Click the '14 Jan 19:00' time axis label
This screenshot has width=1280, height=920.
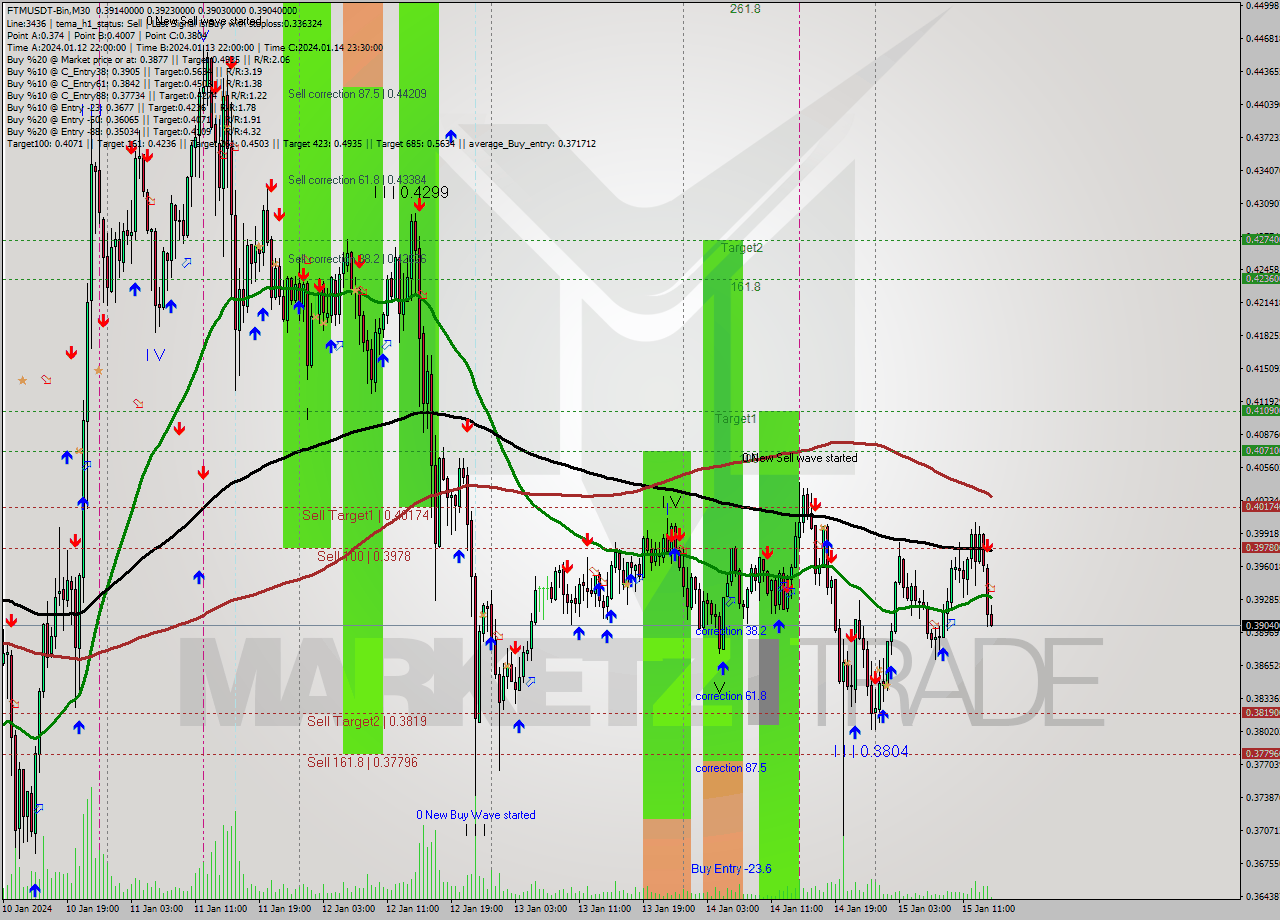pyautogui.click(x=862, y=909)
